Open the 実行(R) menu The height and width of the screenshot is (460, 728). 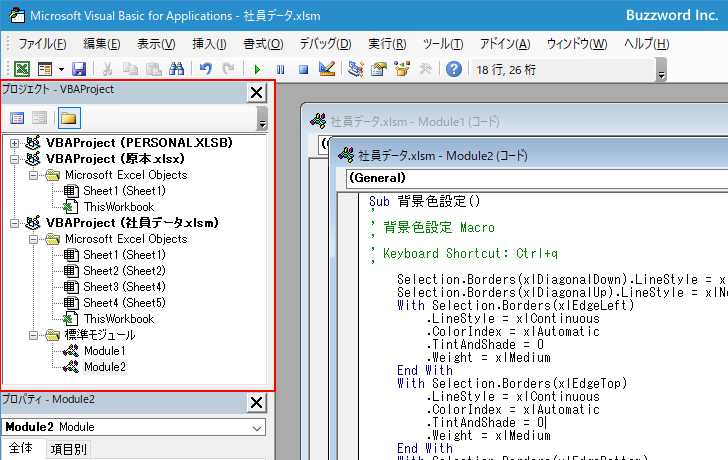(387, 44)
